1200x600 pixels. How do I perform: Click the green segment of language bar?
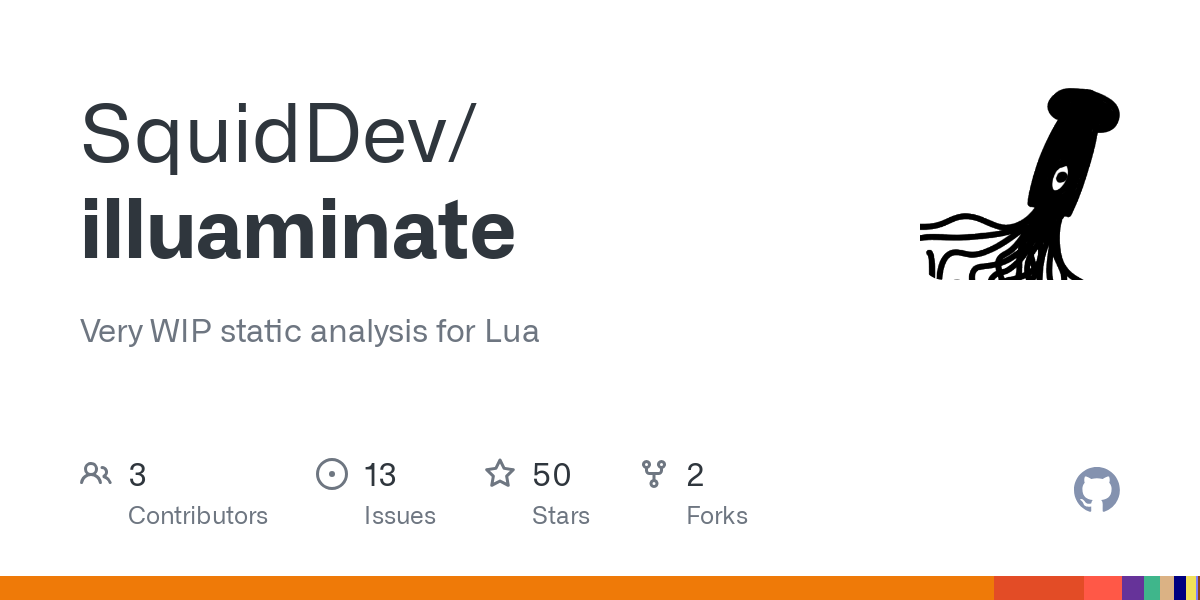[x=1152, y=588]
